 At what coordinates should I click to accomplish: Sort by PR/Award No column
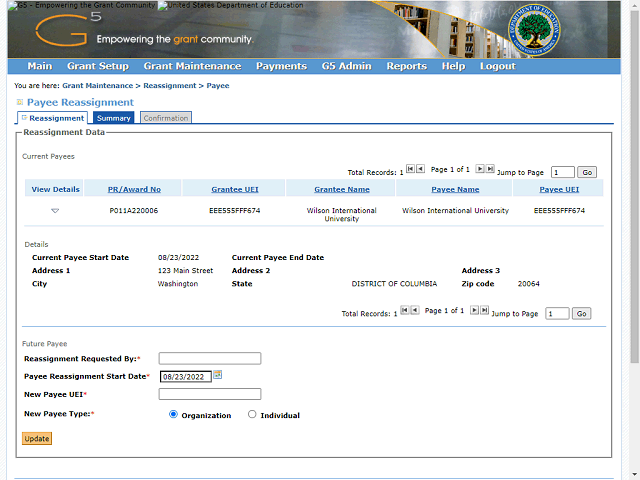click(134, 189)
